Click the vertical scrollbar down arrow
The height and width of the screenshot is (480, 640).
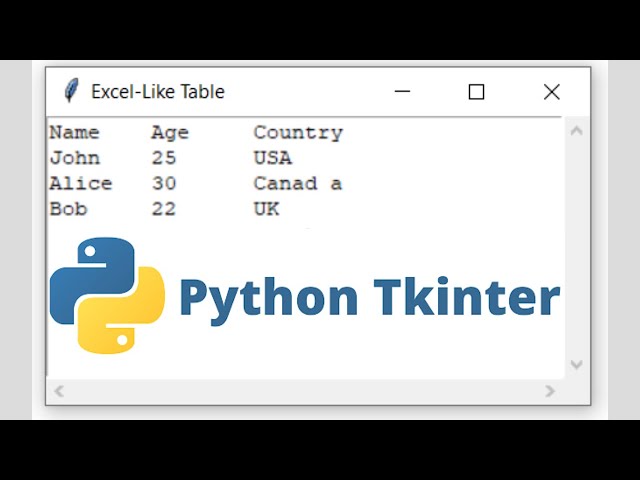(576, 364)
